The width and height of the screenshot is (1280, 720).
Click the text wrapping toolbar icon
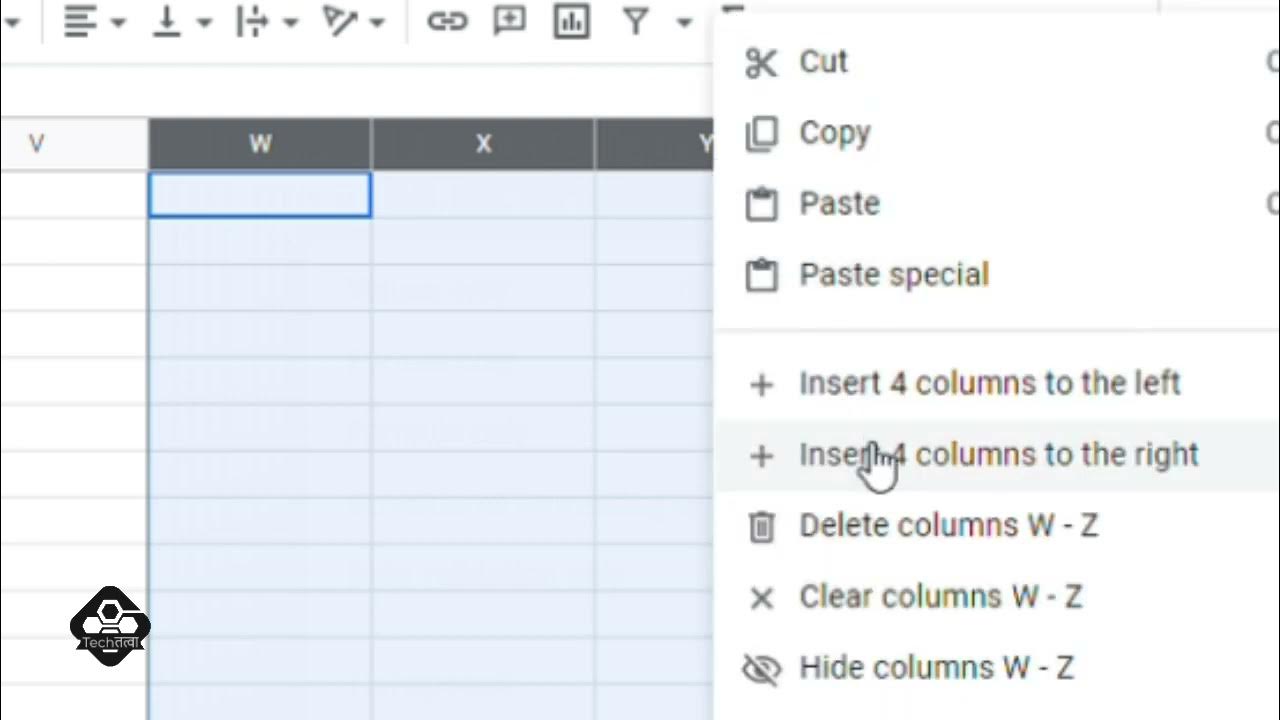(252, 21)
